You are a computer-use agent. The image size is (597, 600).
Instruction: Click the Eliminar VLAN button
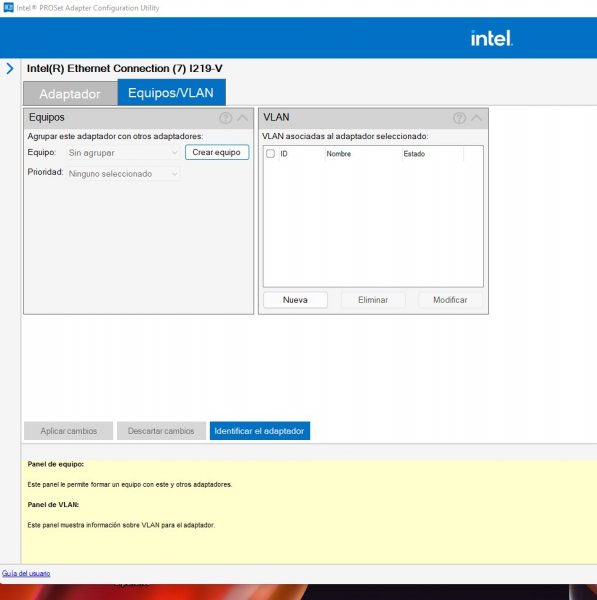pos(373,300)
